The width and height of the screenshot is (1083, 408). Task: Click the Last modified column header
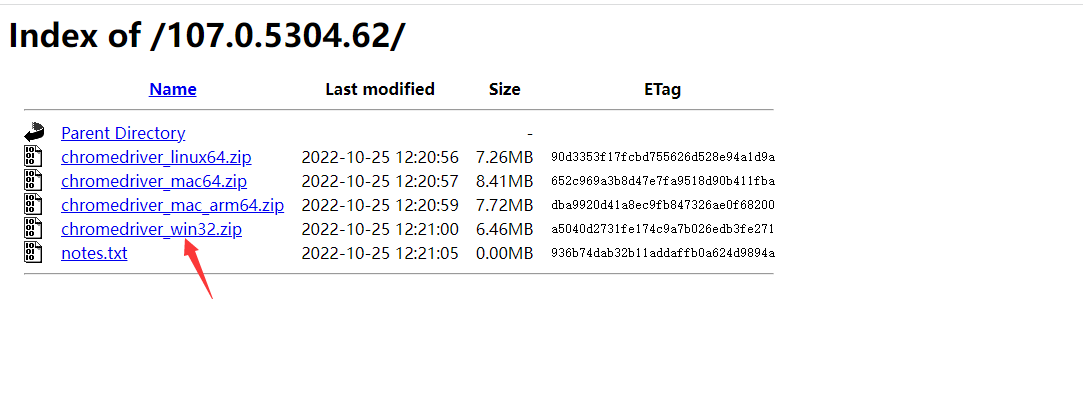coord(380,89)
